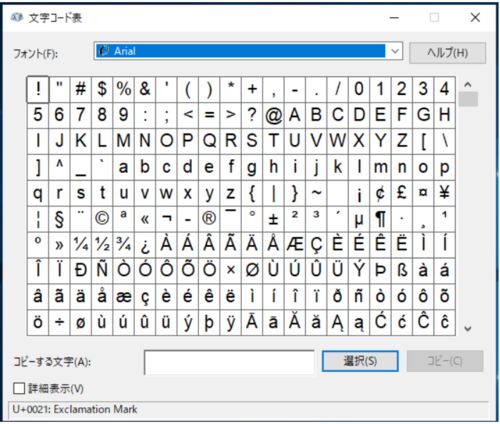Select the ¾ three quarters fraction

123,245
